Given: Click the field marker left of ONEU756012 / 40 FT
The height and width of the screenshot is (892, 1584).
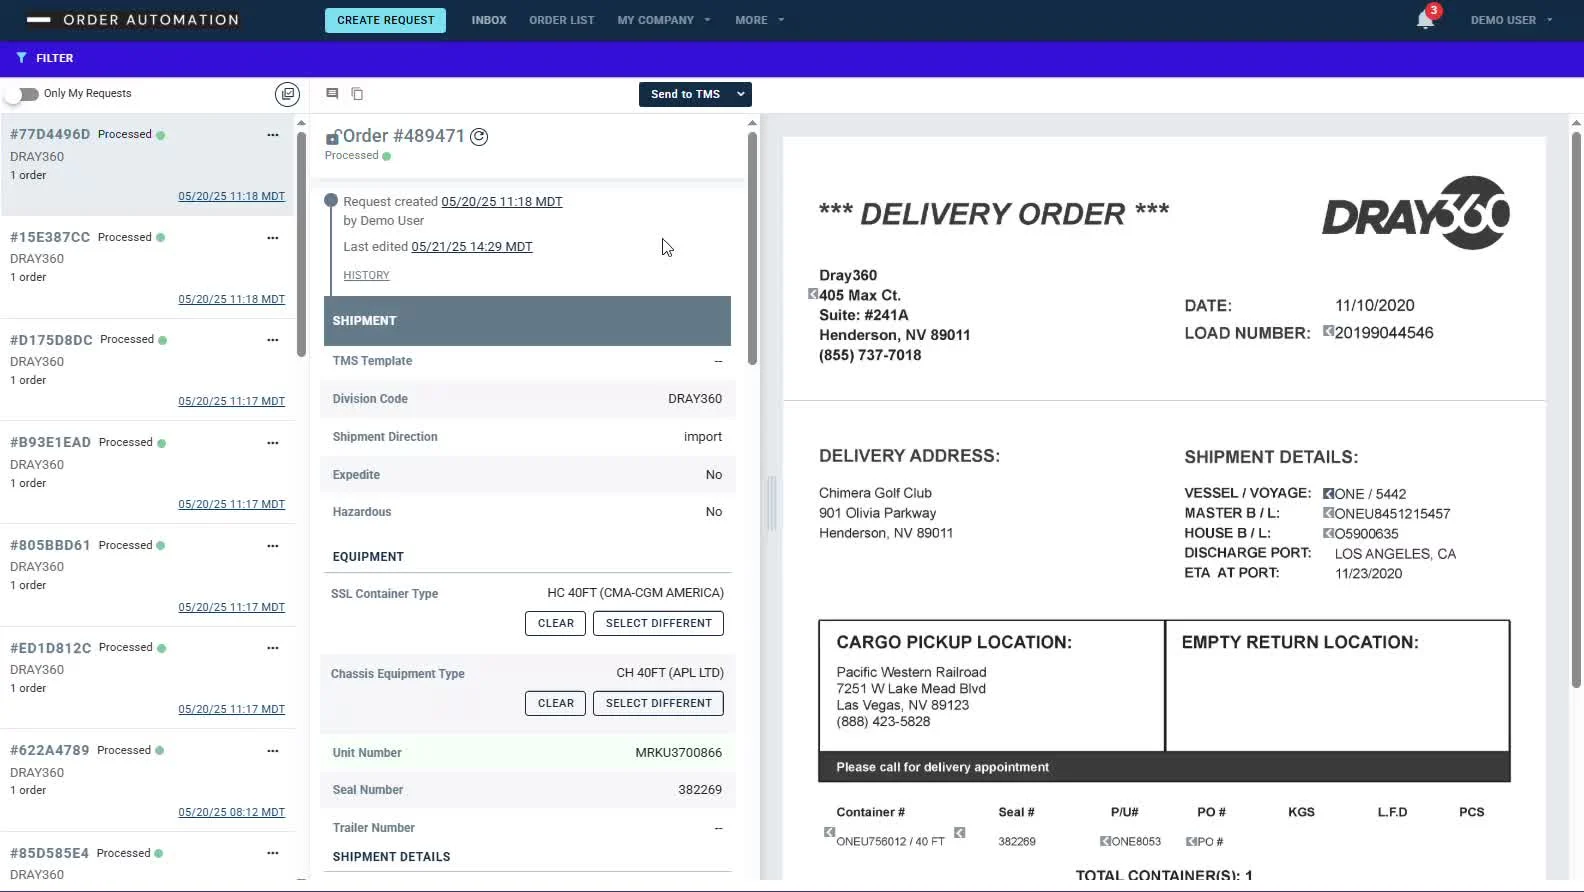Looking at the screenshot, I should (829, 832).
